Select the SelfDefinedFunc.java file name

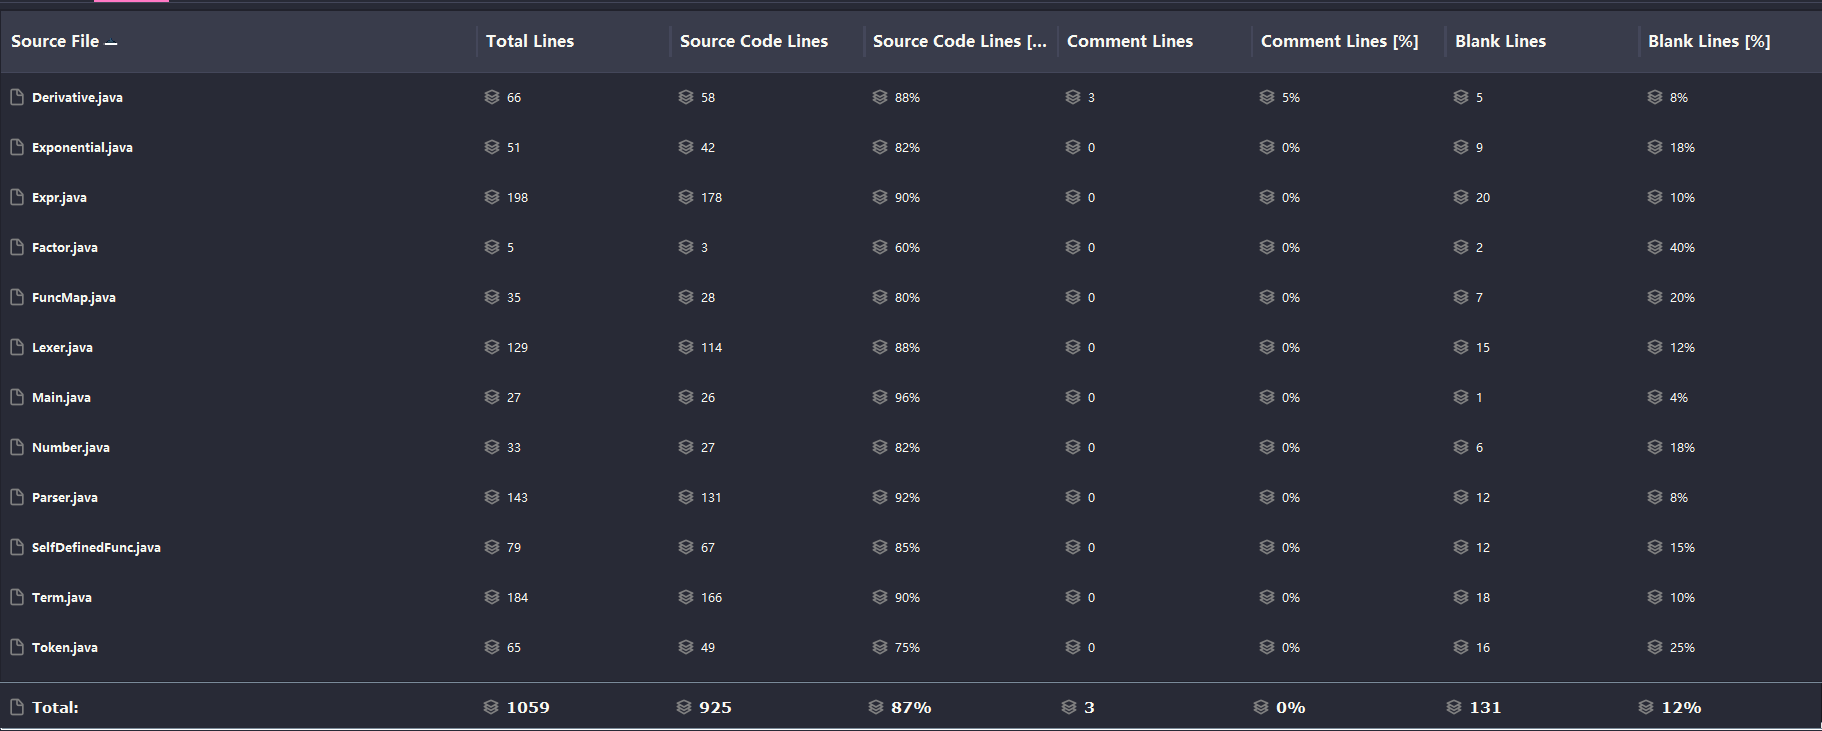tap(96, 547)
